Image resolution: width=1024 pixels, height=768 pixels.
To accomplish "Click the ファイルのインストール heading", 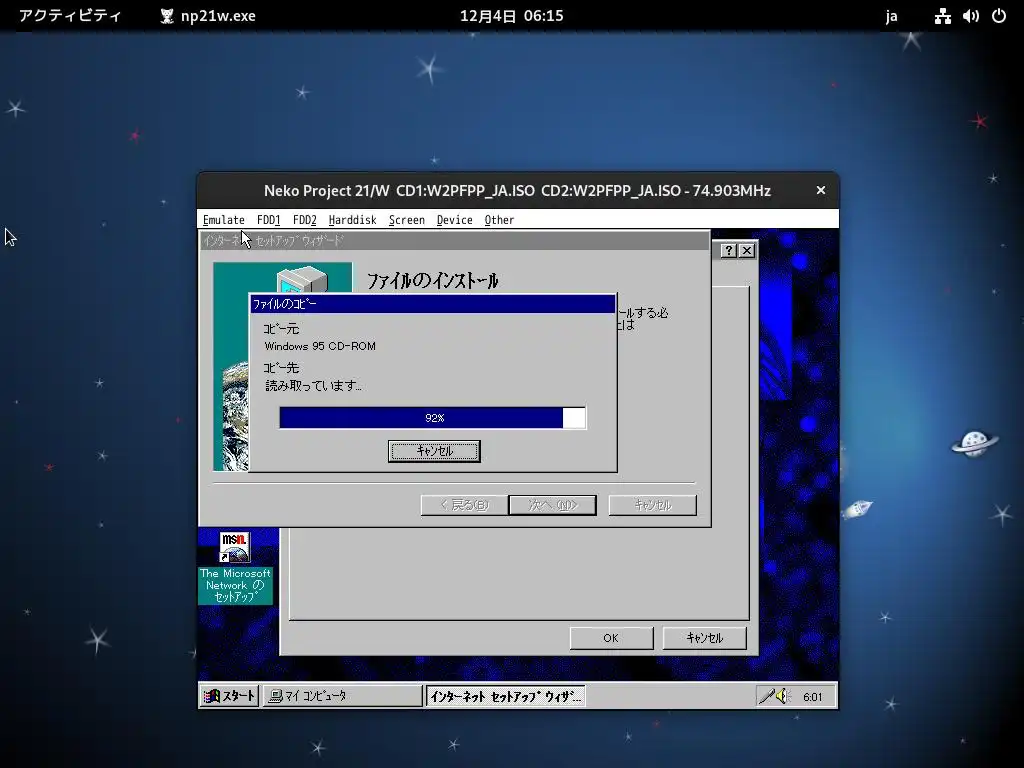I will pos(432,281).
